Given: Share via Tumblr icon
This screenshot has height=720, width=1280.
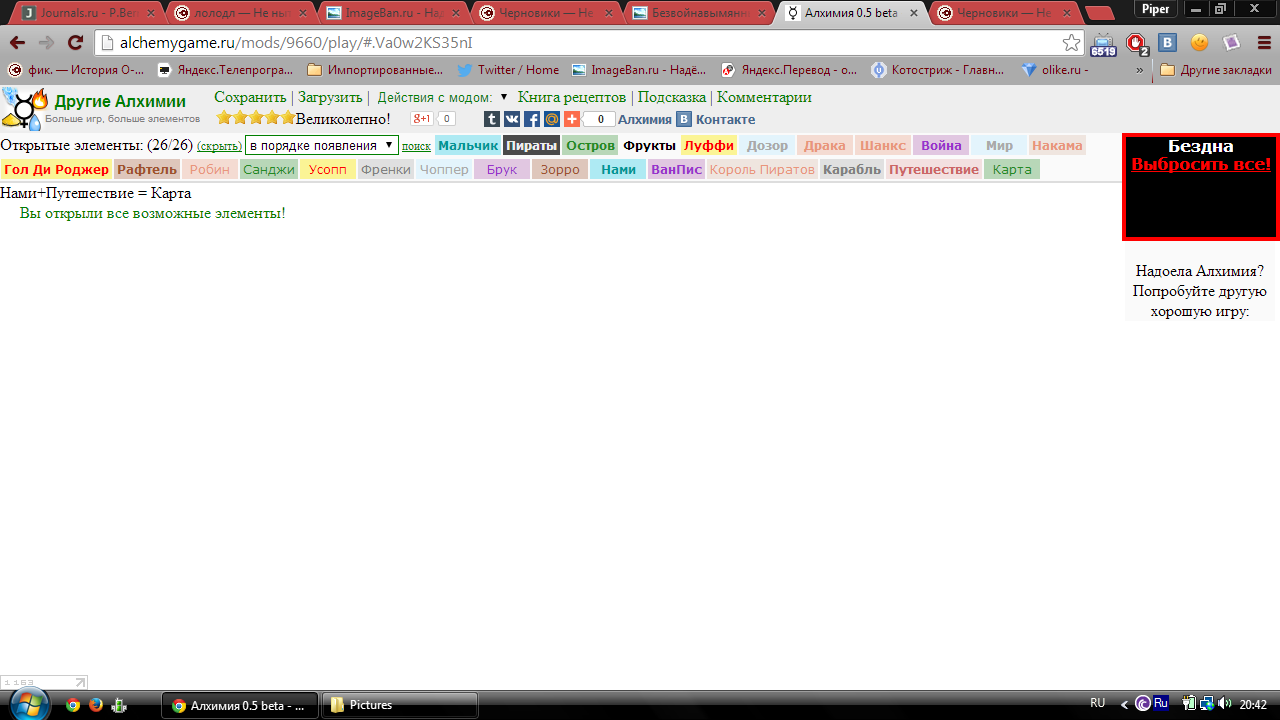Looking at the screenshot, I should tap(492, 119).
